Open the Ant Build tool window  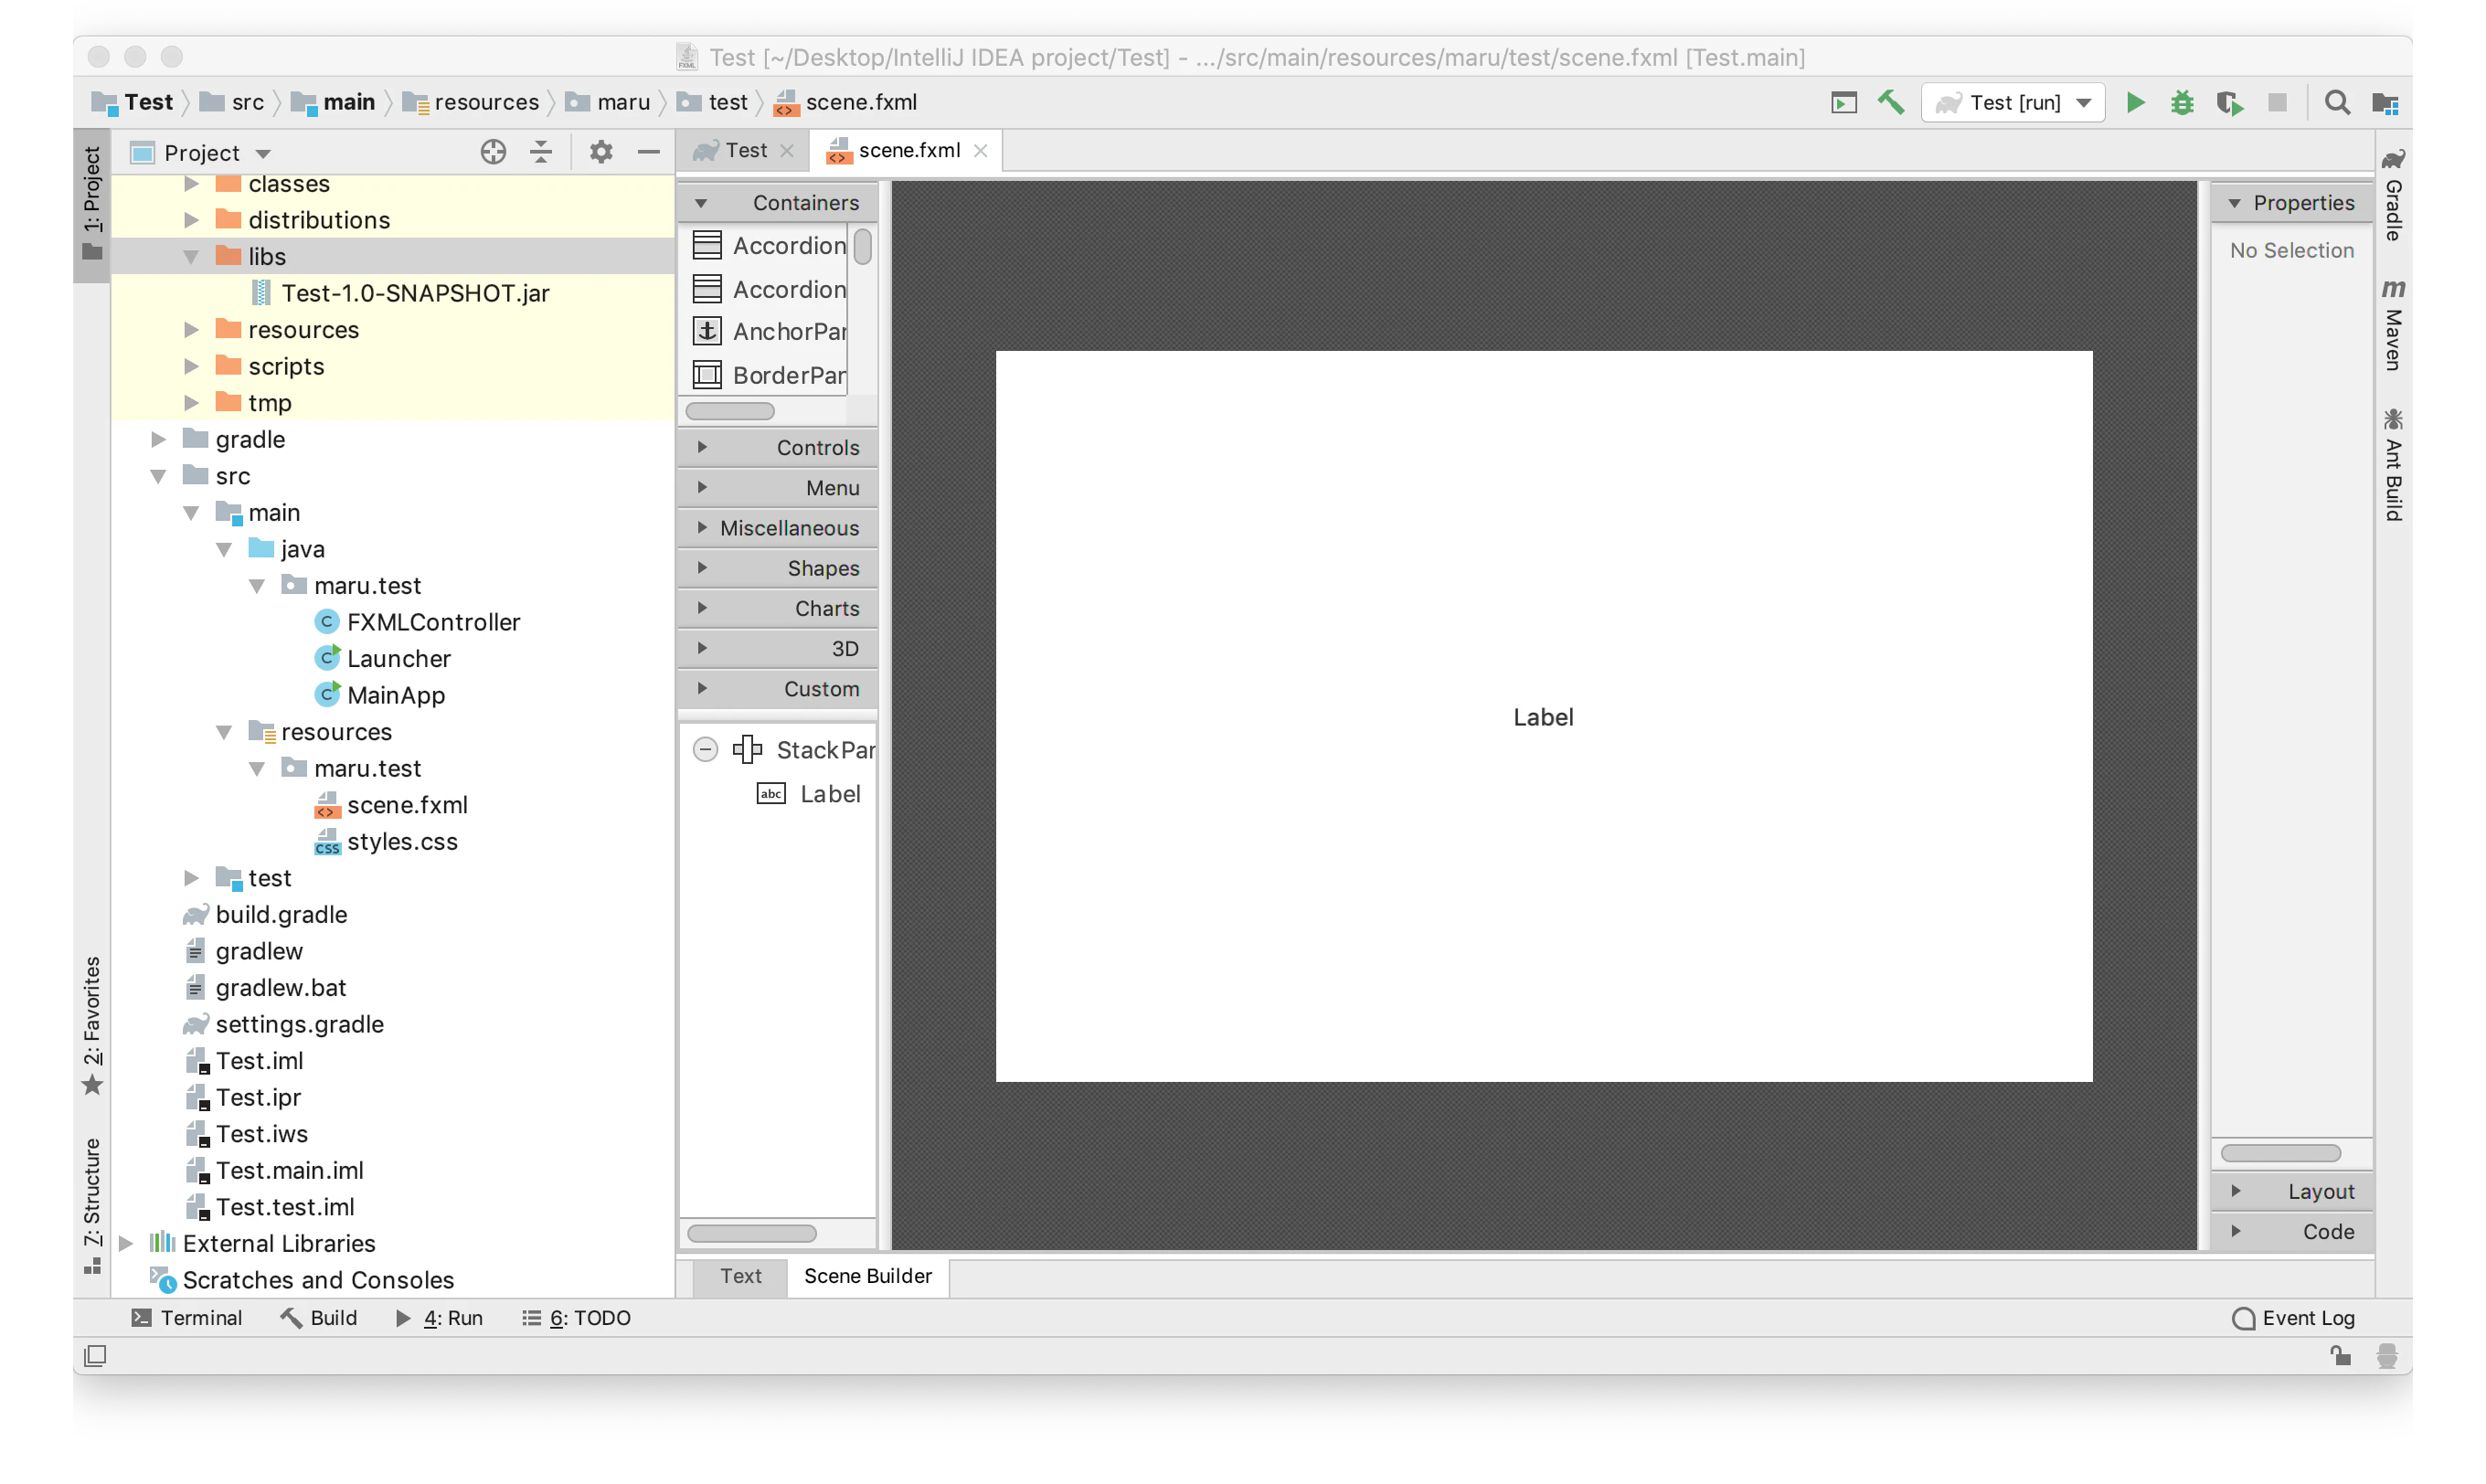tap(2394, 465)
